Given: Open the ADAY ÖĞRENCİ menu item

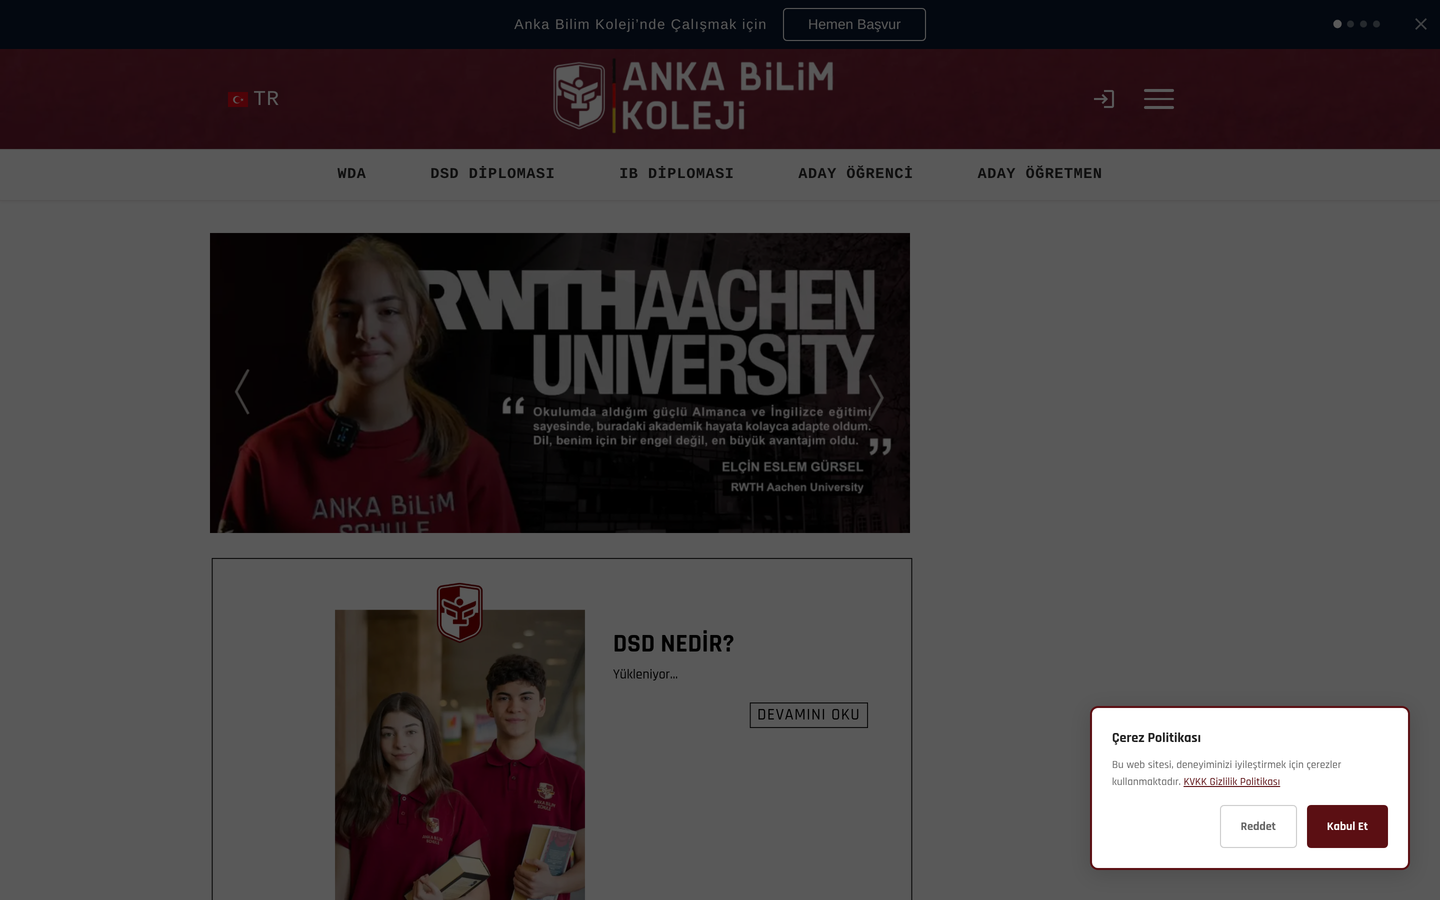Looking at the screenshot, I should 855,174.
